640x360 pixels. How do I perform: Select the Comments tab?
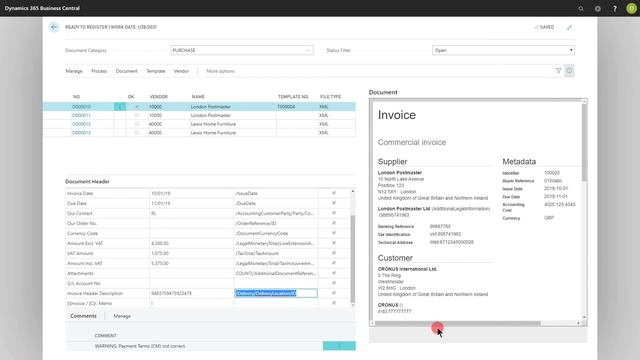tap(83, 316)
